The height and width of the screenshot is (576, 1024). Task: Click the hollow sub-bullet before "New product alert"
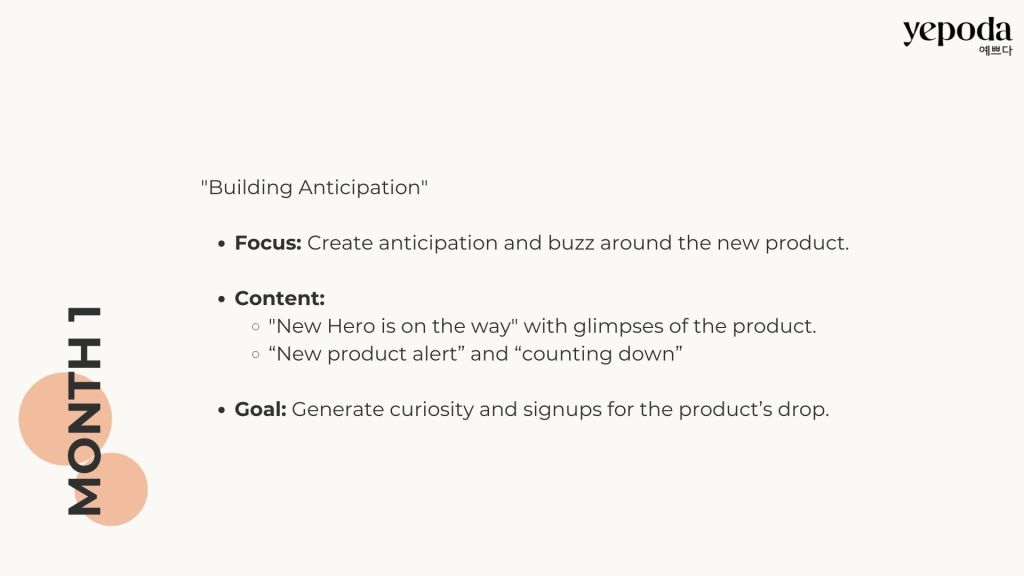tap(256, 355)
